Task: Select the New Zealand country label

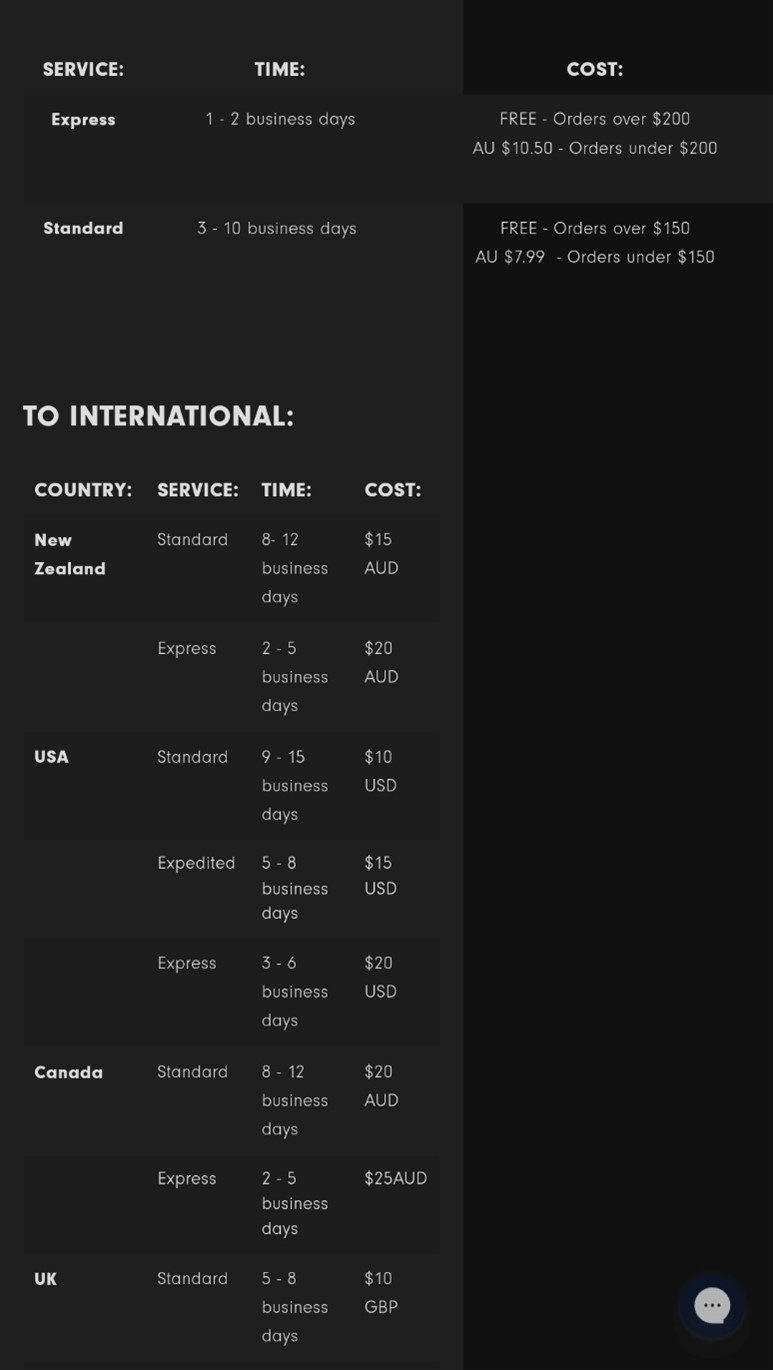Action: click(69, 554)
